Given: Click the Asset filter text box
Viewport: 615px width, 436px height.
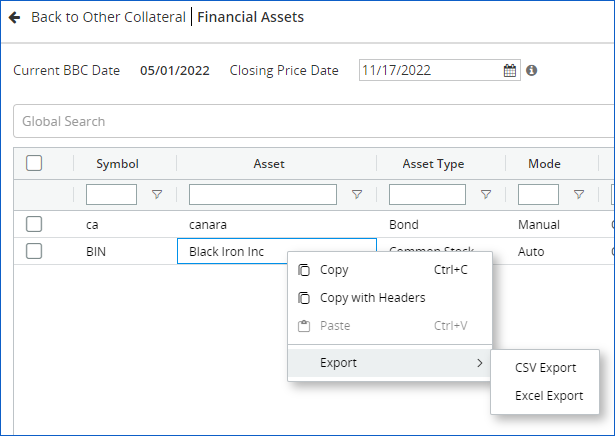Looking at the screenshot, I should tap(263, 195).
